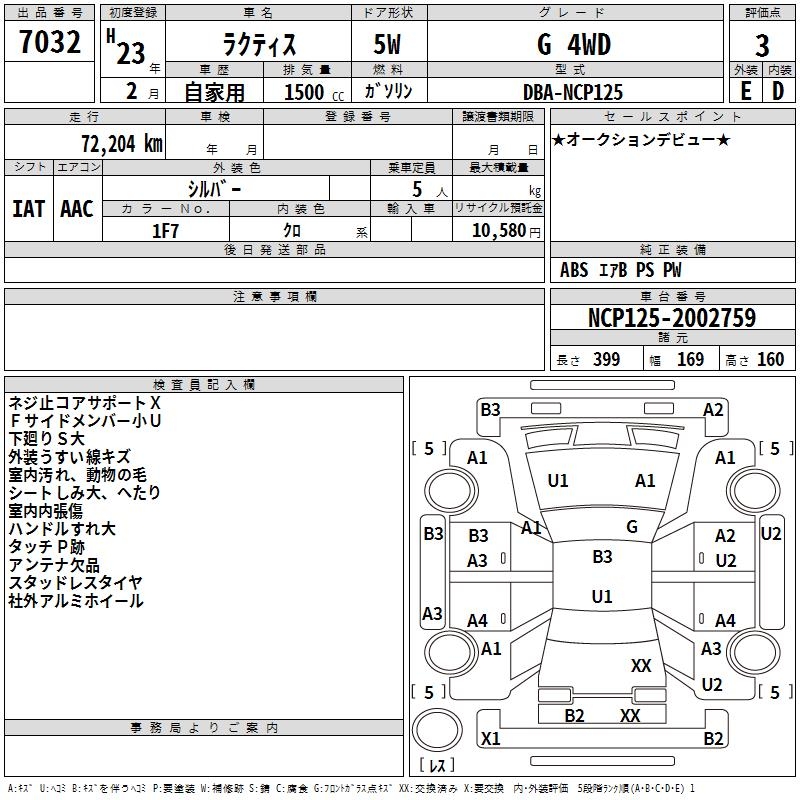
Task: Click the XX mark on rear hatch
Action: [x=641, y=665]
